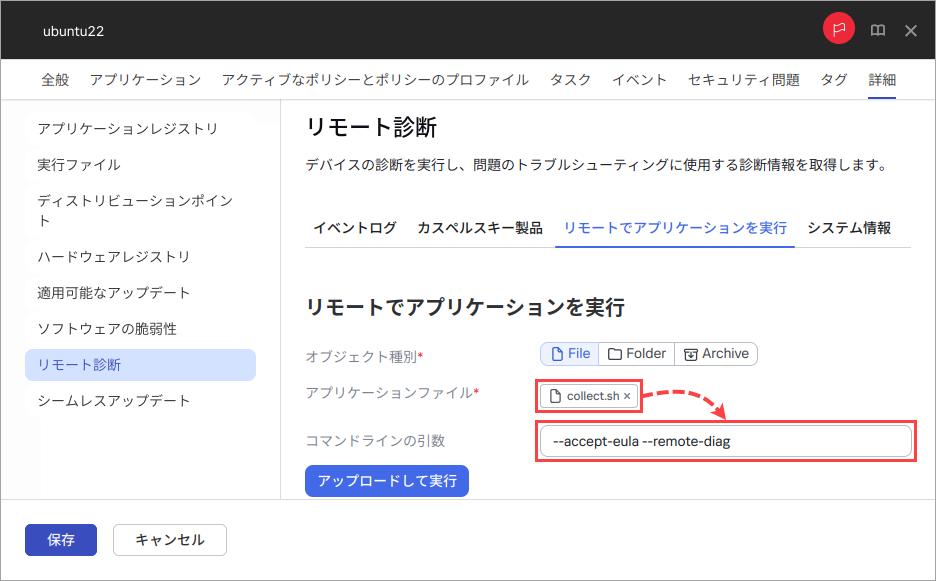Image resolution: width=936 pixels, height=581 pixels.
Task: Click the アプリケーションファイル label
Action: [x=392, y=392]
